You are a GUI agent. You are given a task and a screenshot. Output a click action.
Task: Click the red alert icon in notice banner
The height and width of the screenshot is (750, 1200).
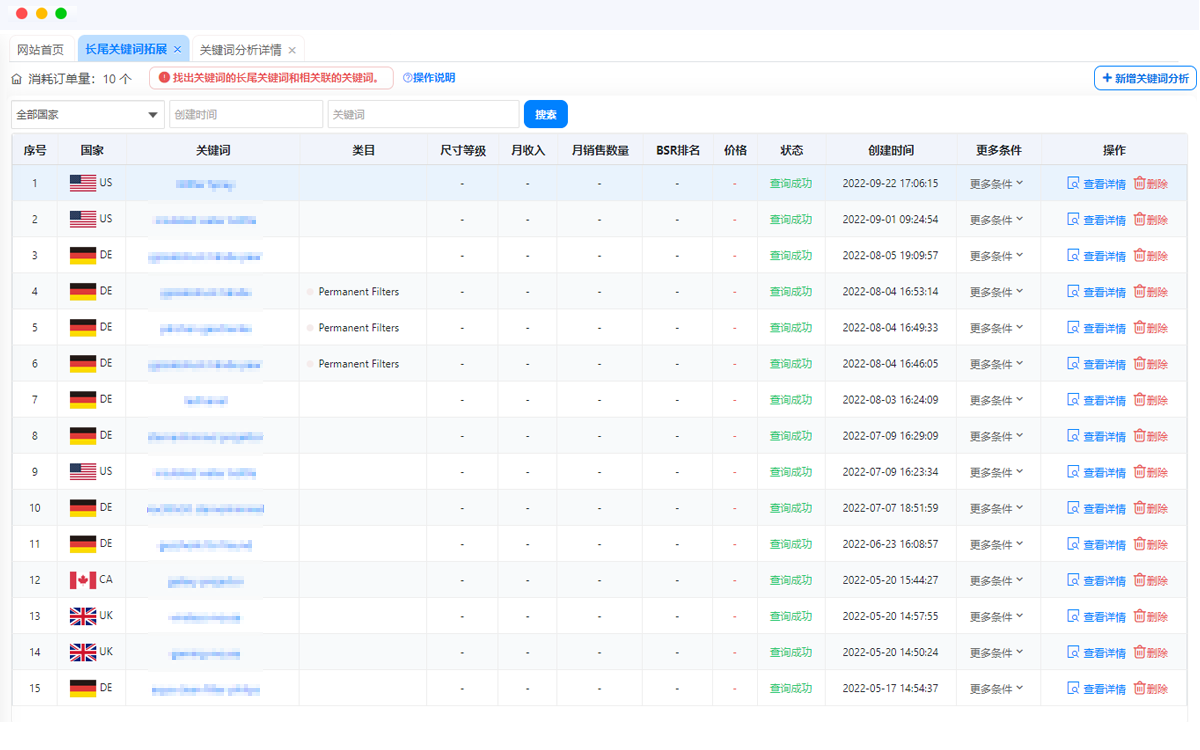pos(164,78)
